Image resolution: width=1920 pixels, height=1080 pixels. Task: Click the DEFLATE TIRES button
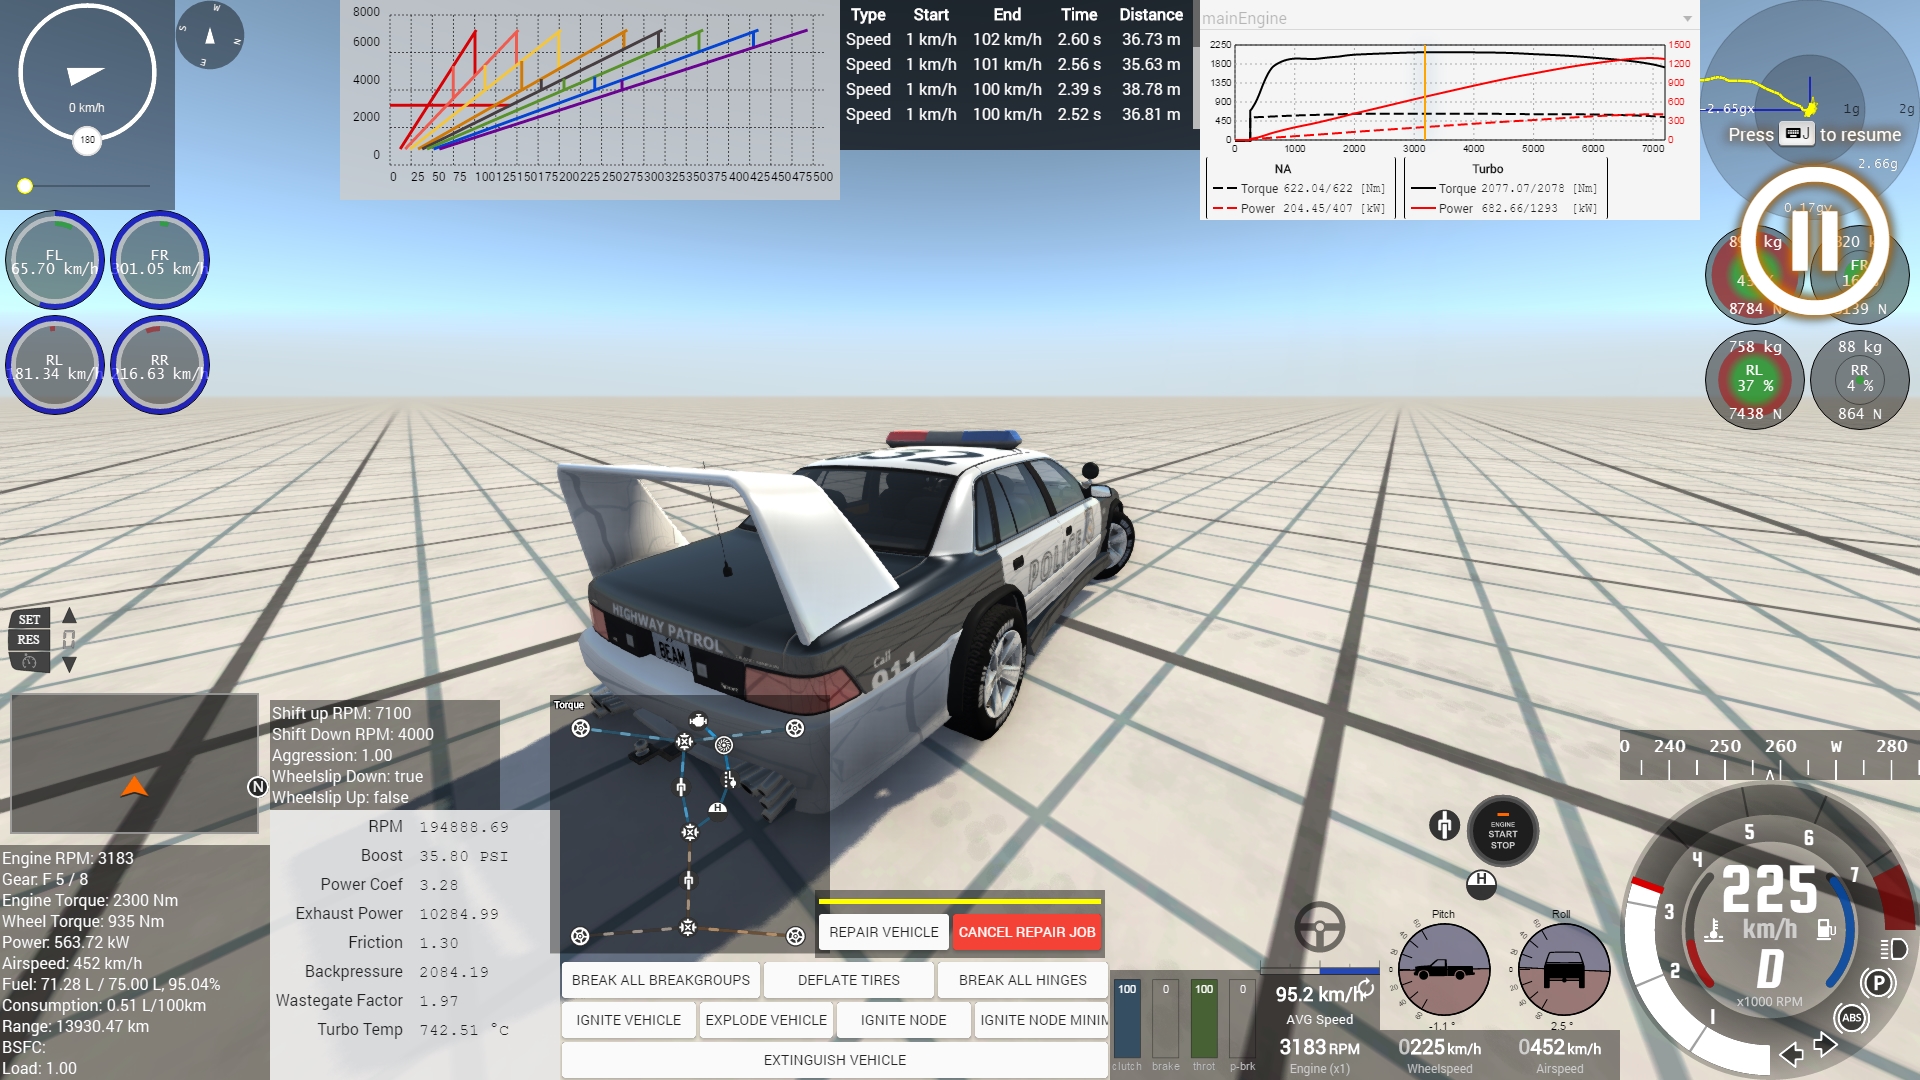click(848, 980)
